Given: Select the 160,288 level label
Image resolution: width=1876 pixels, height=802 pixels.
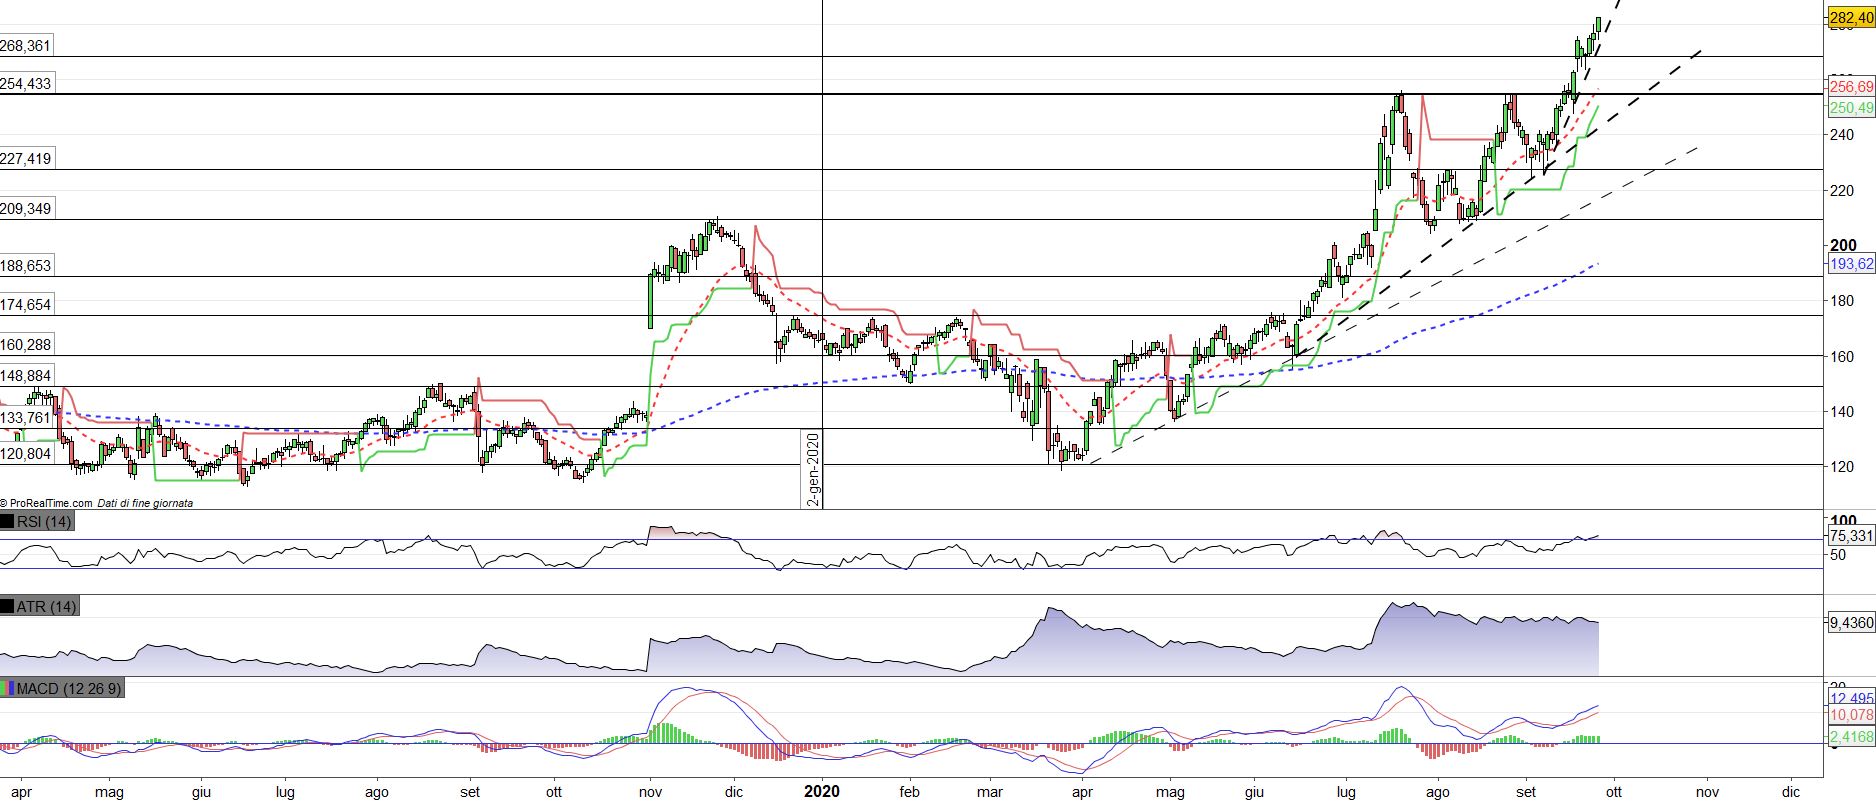Looking at the screenshot, I should (x=26, y=345).
